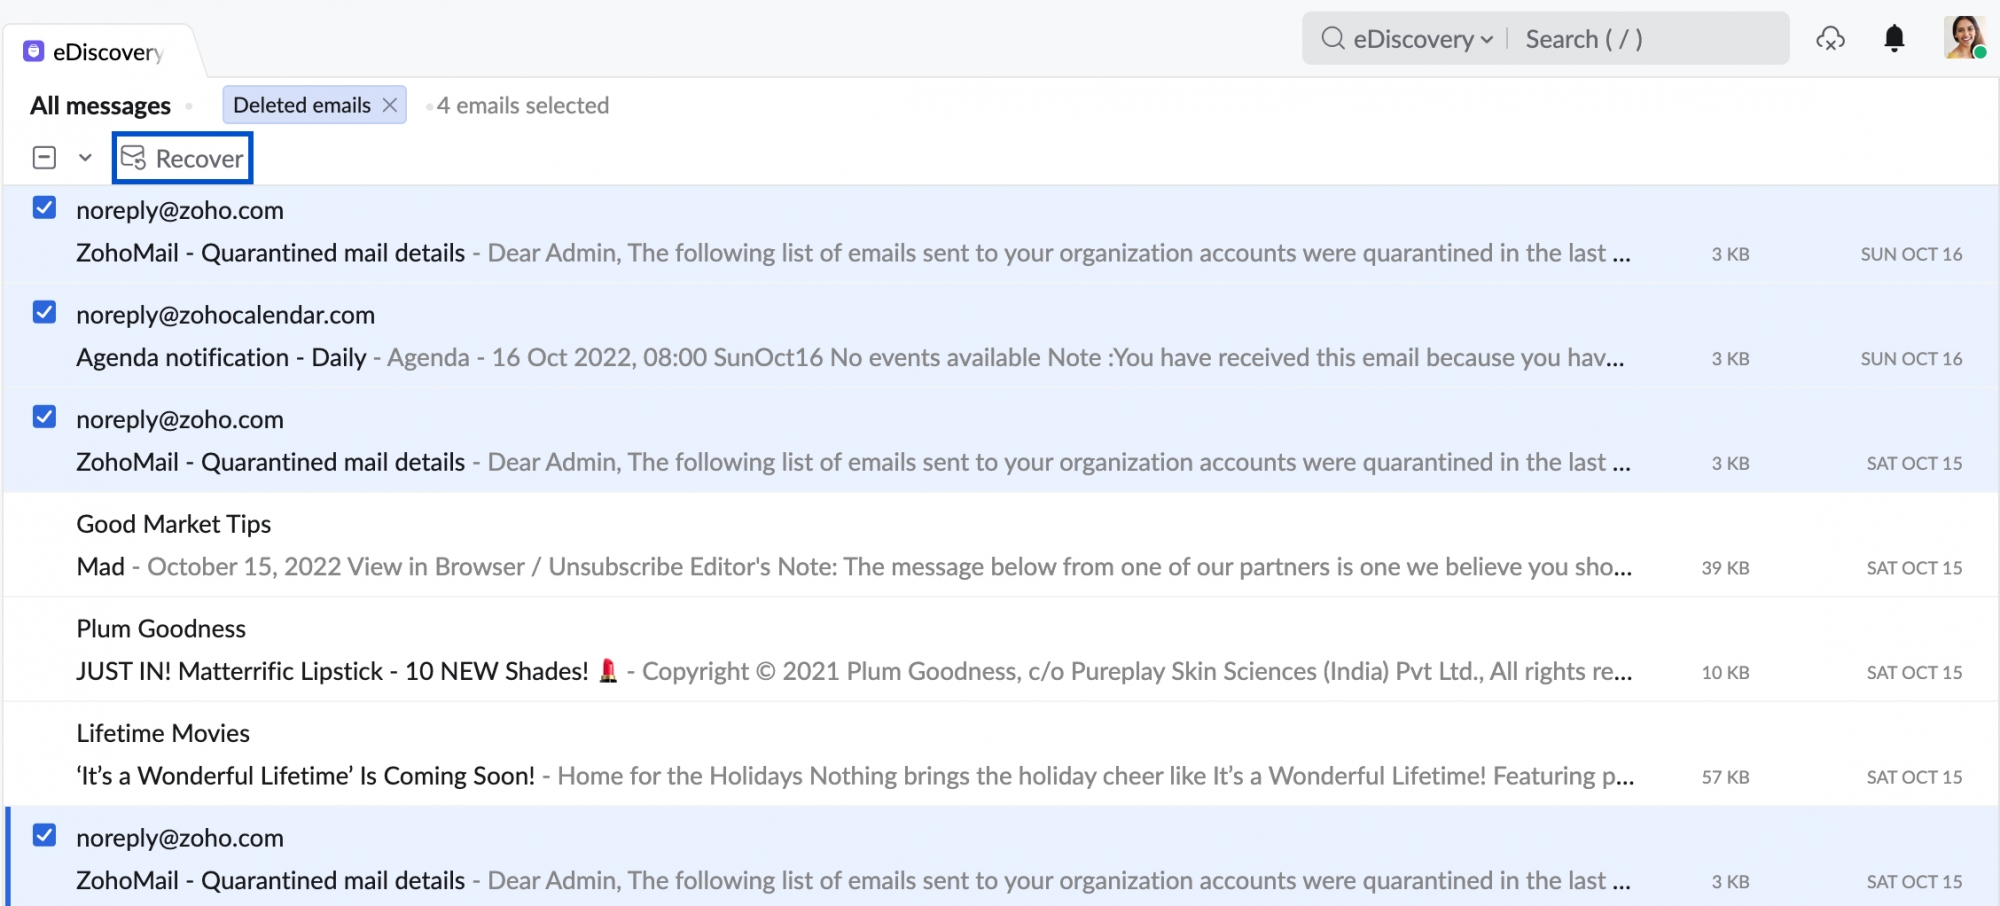Viewport: 2000px width, 906px height.
Task: Open the user profile avatar
Action: (x=1964, y=38)
